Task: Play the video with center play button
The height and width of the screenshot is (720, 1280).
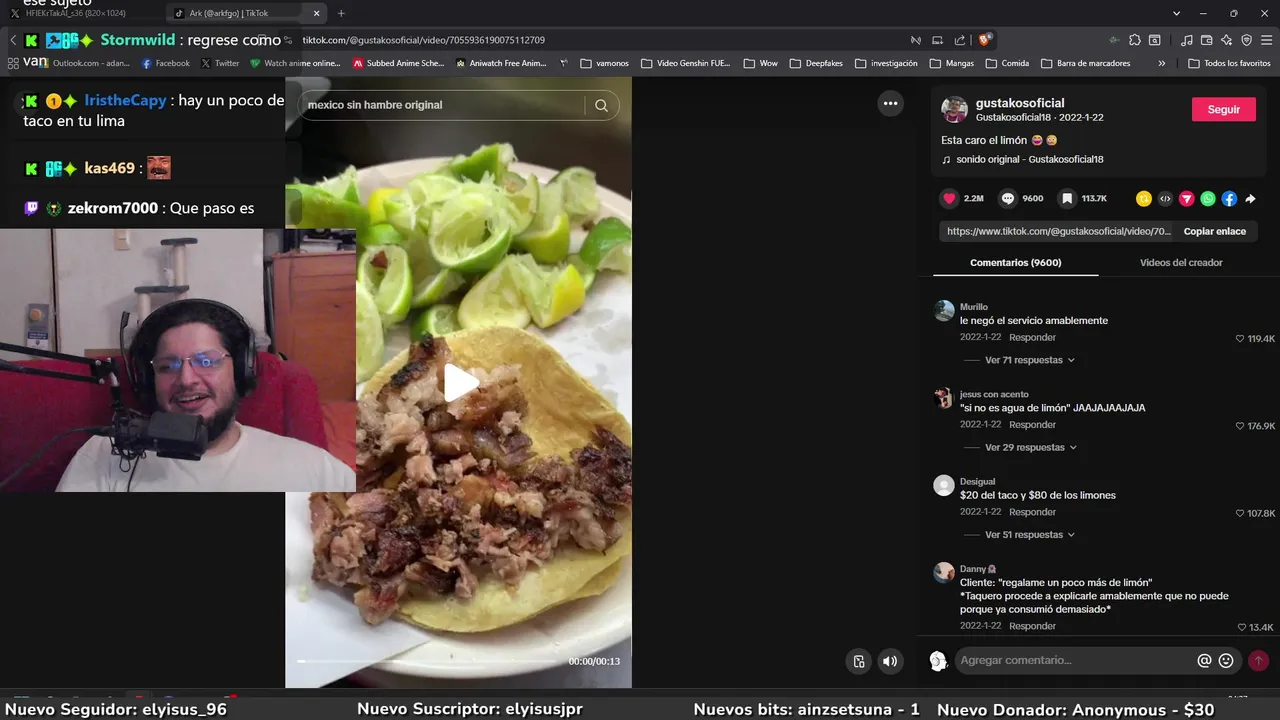Action: tap(459, 383)
